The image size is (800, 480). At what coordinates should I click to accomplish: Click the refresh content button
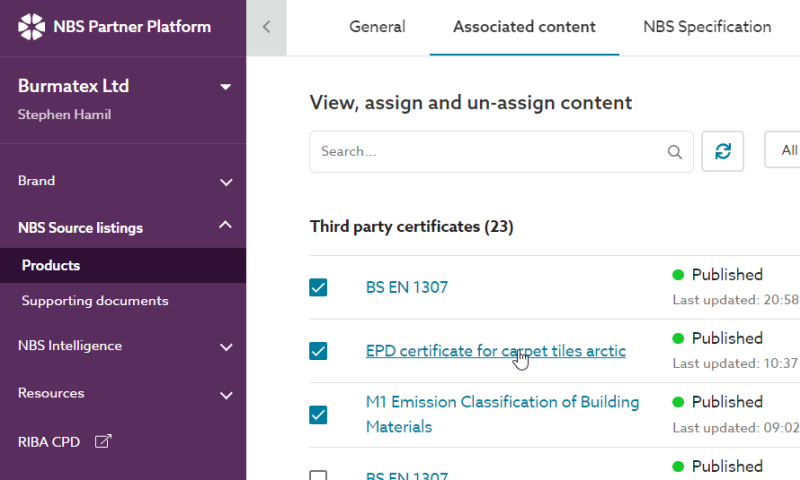722,151
